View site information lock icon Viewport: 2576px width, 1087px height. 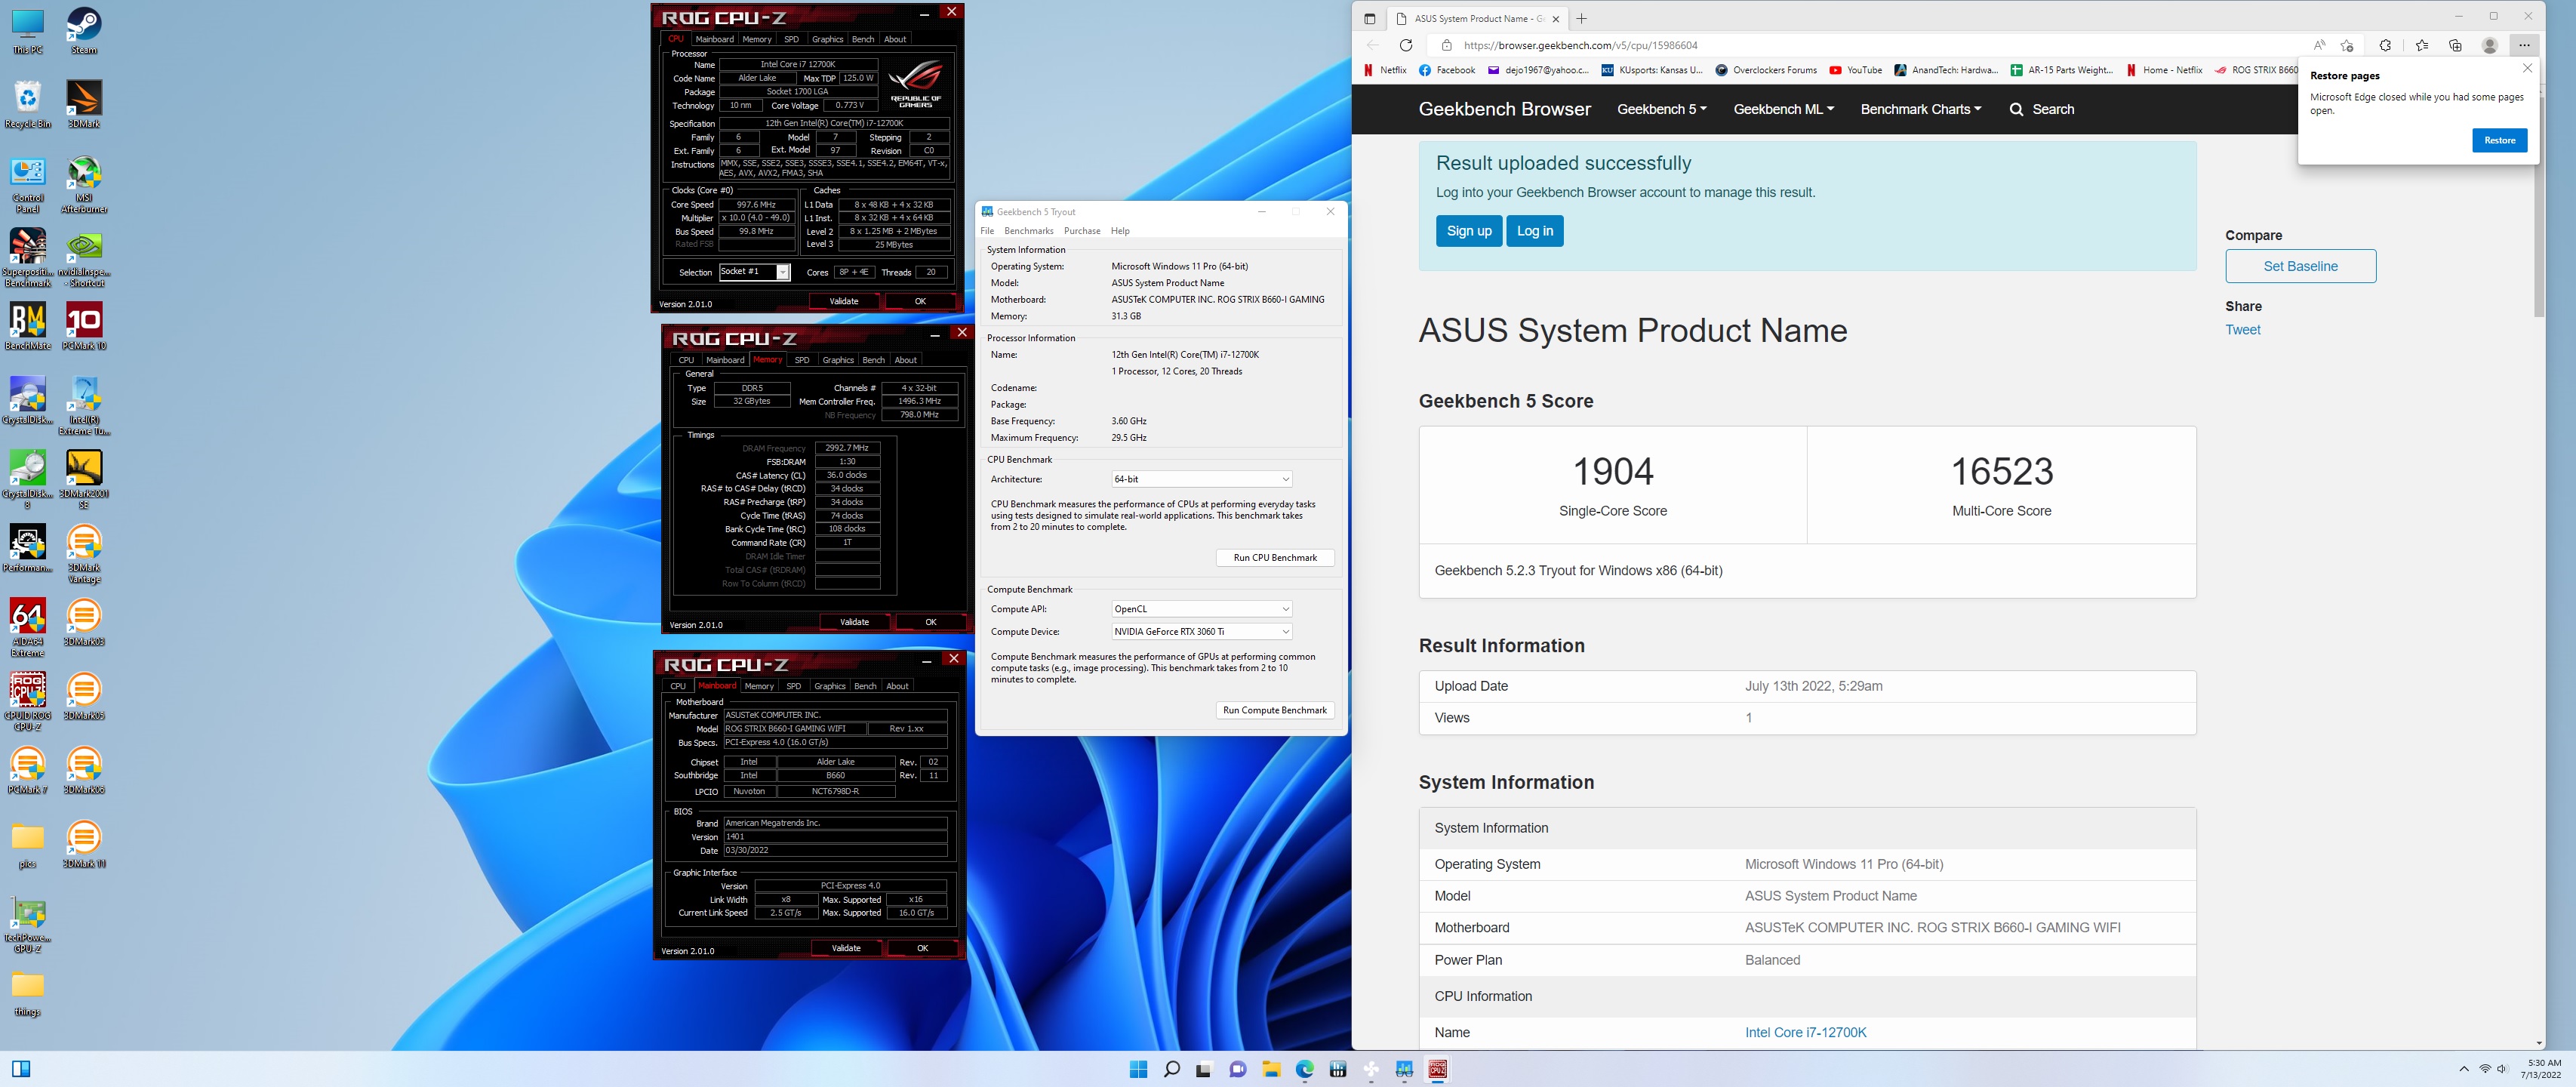(1446, 45)
